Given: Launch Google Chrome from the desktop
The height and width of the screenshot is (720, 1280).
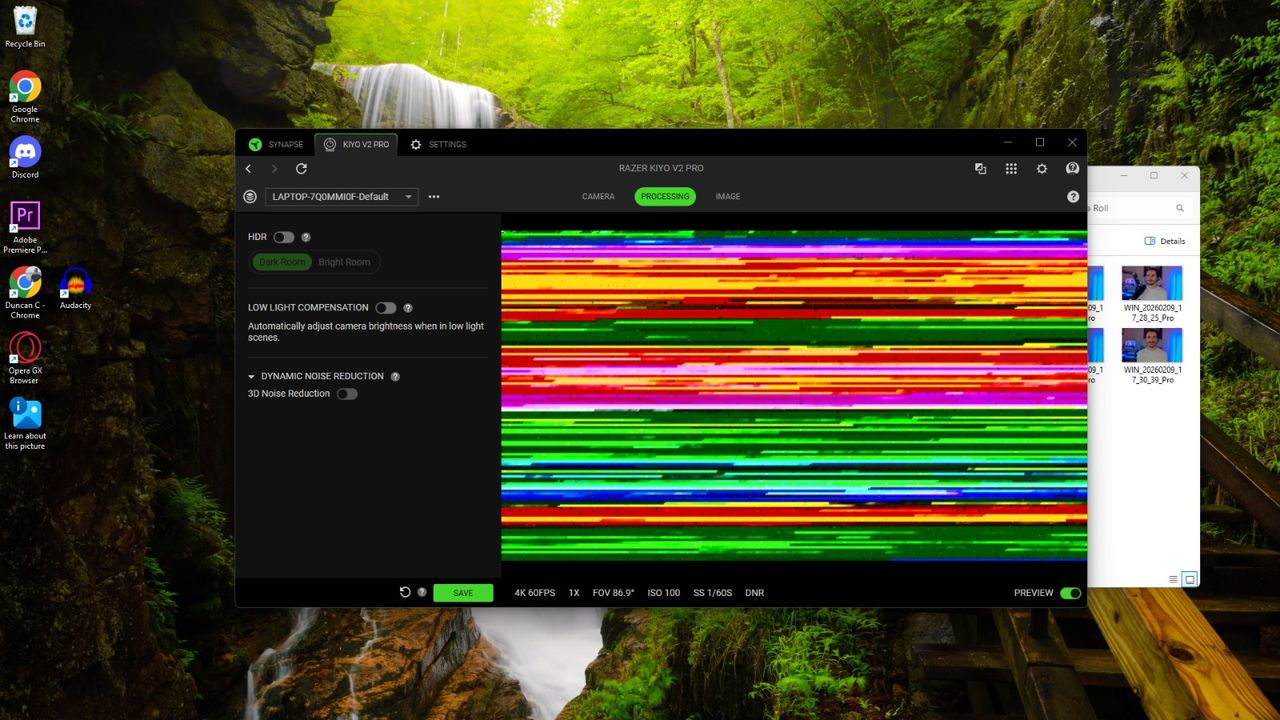Looking at the screenshot, I should coord(25,96).
